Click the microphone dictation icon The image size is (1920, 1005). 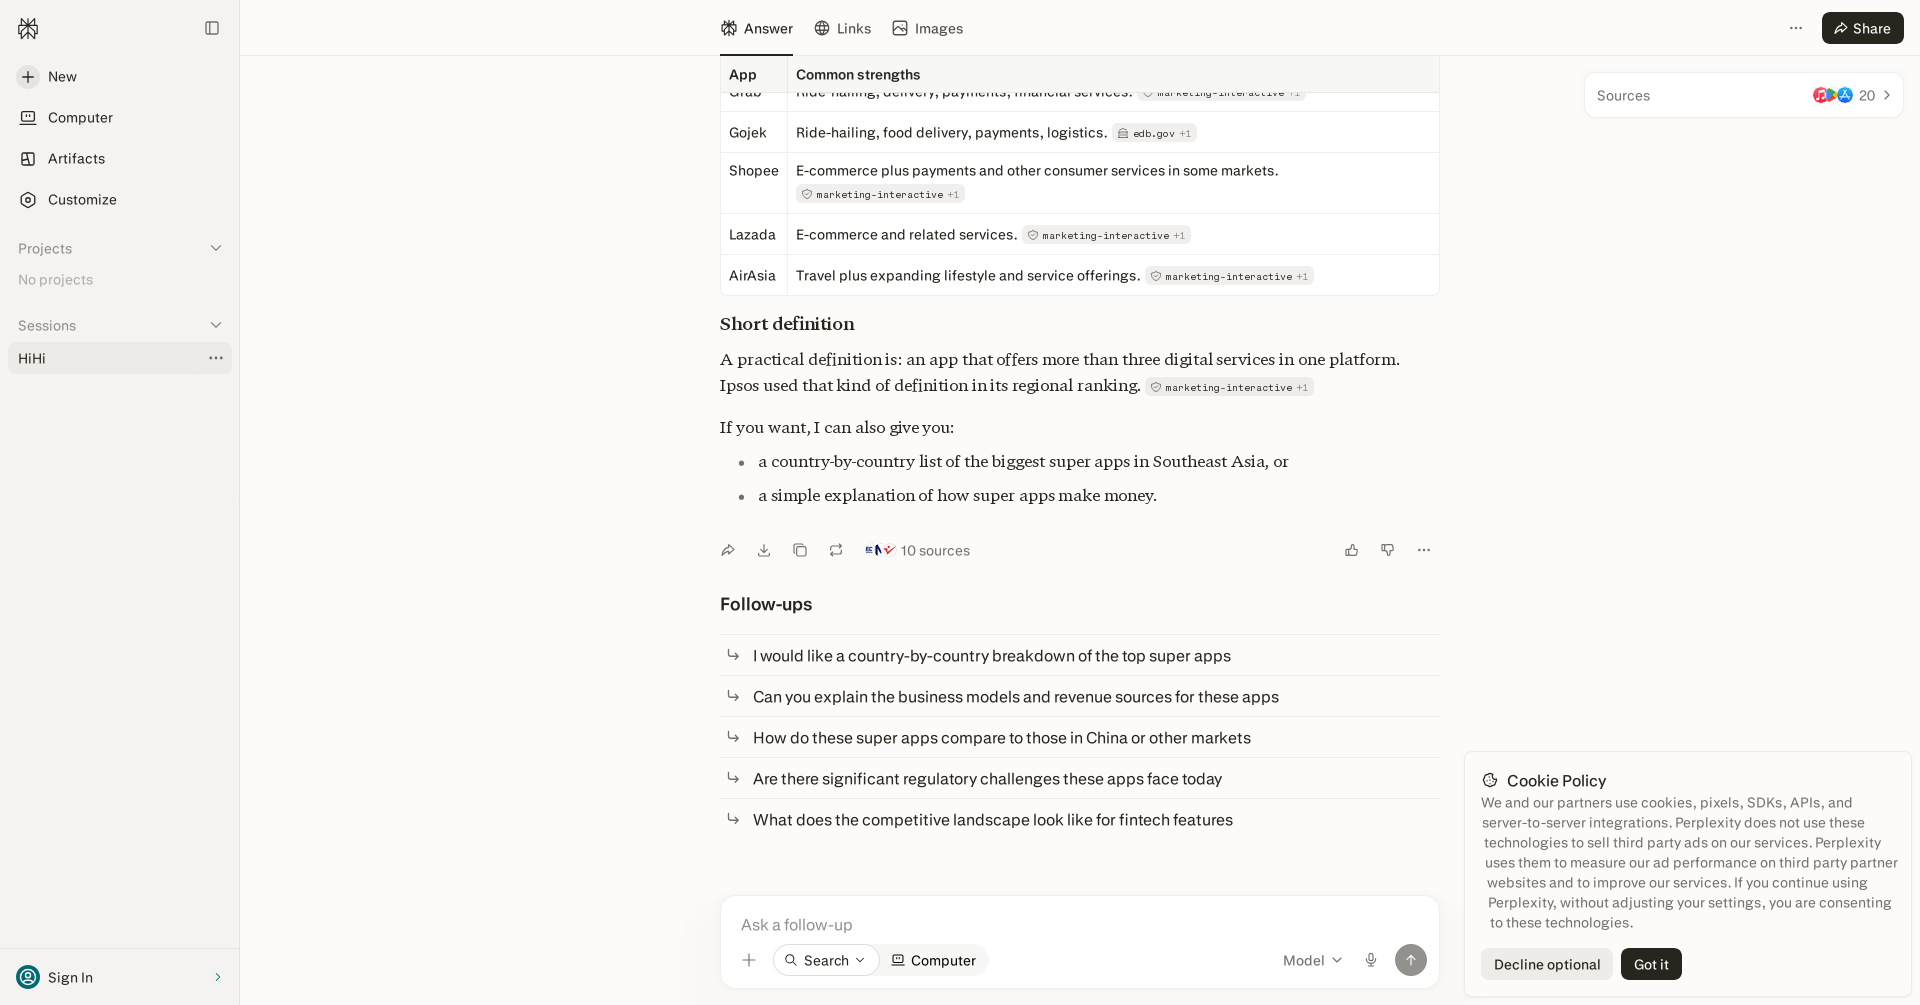click(1371, 960)
